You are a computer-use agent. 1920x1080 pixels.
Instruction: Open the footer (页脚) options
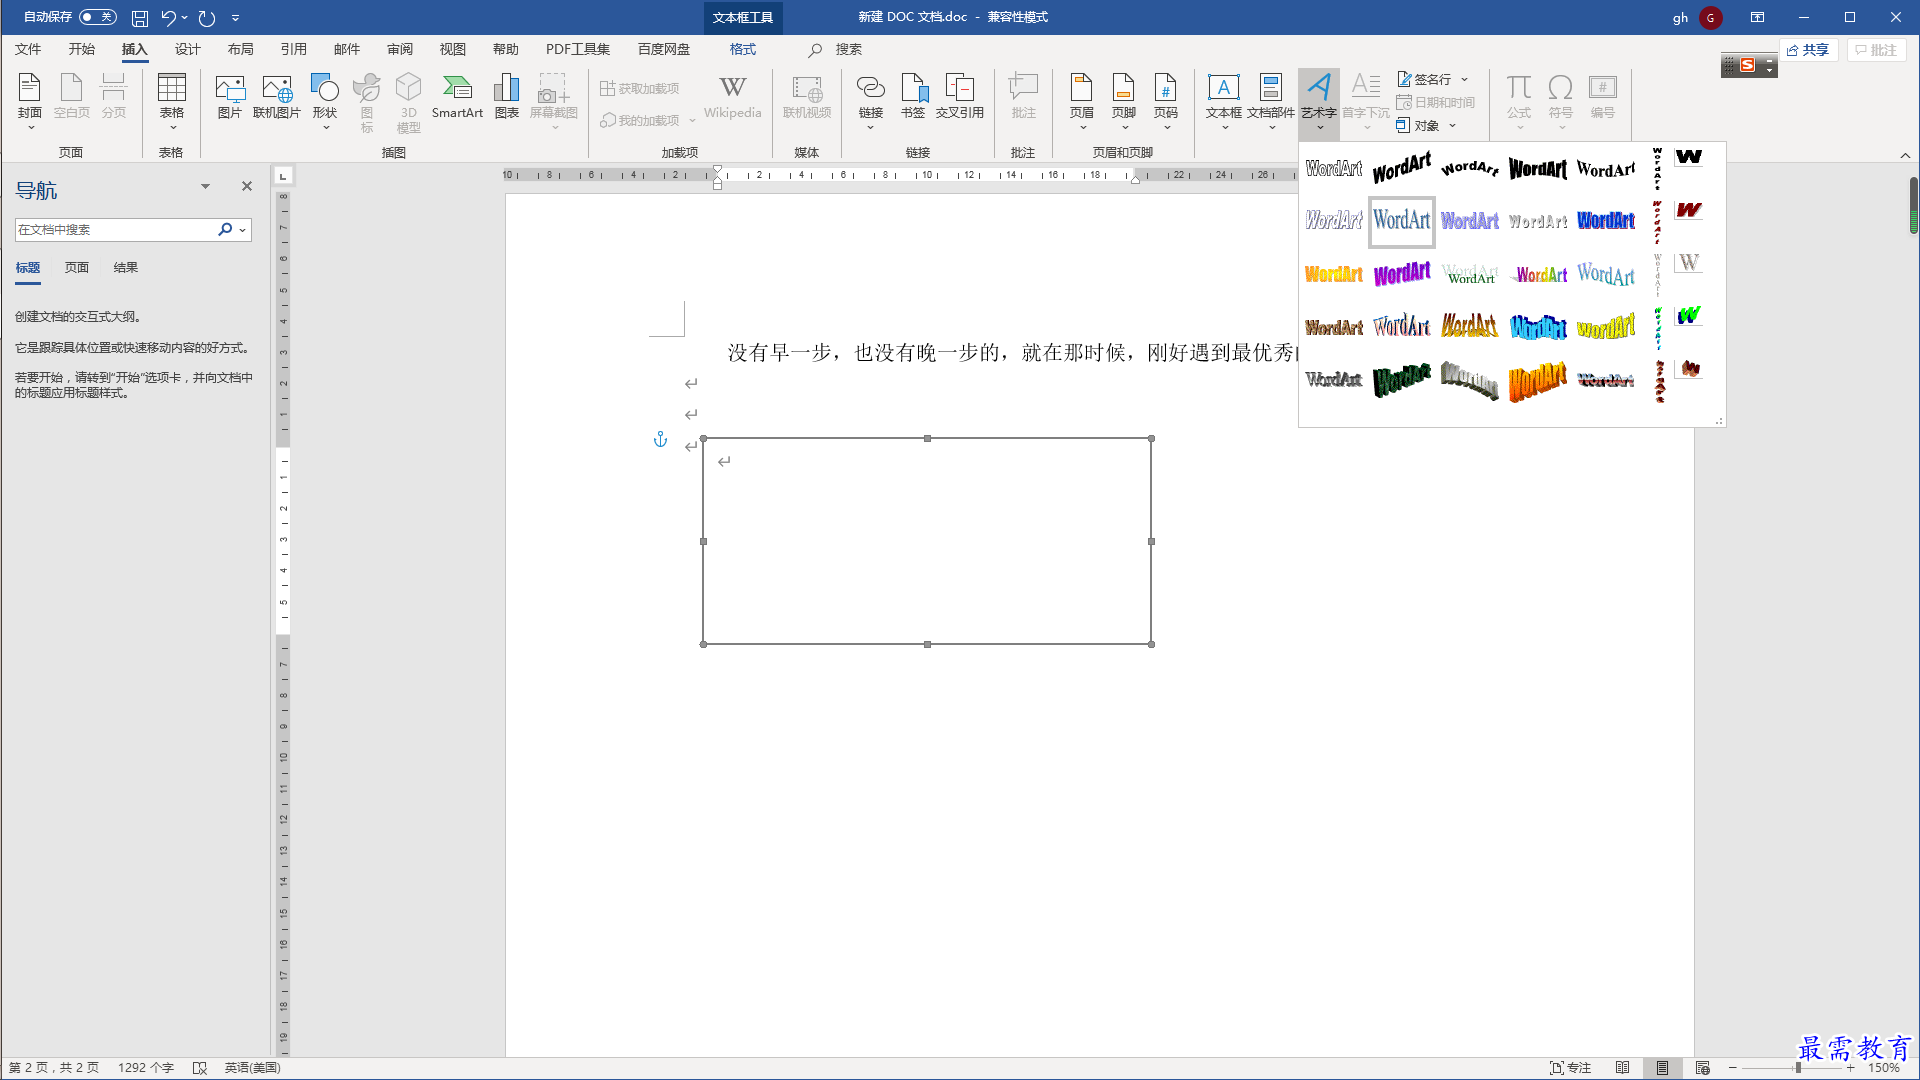coord(1124,102)
